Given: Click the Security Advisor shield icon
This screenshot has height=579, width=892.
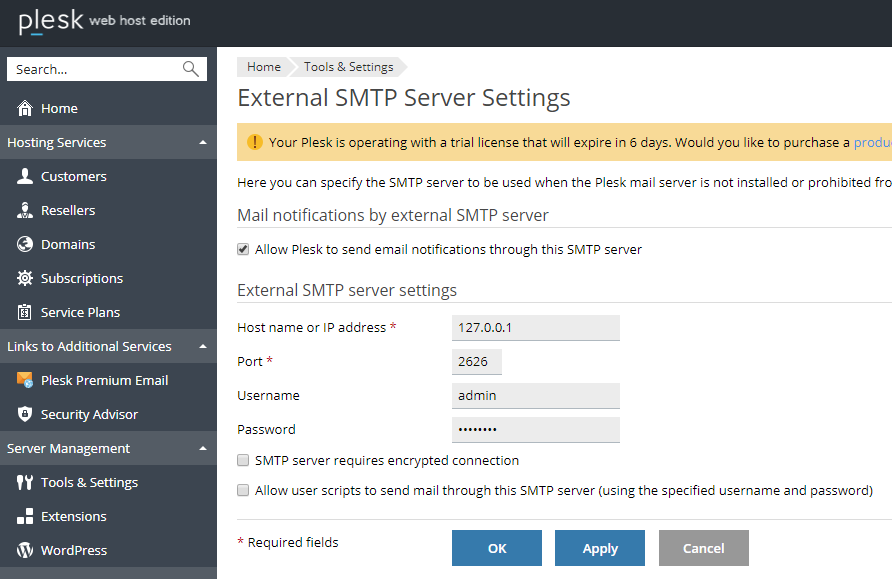Looking at the screenshot, I should 25,414.
